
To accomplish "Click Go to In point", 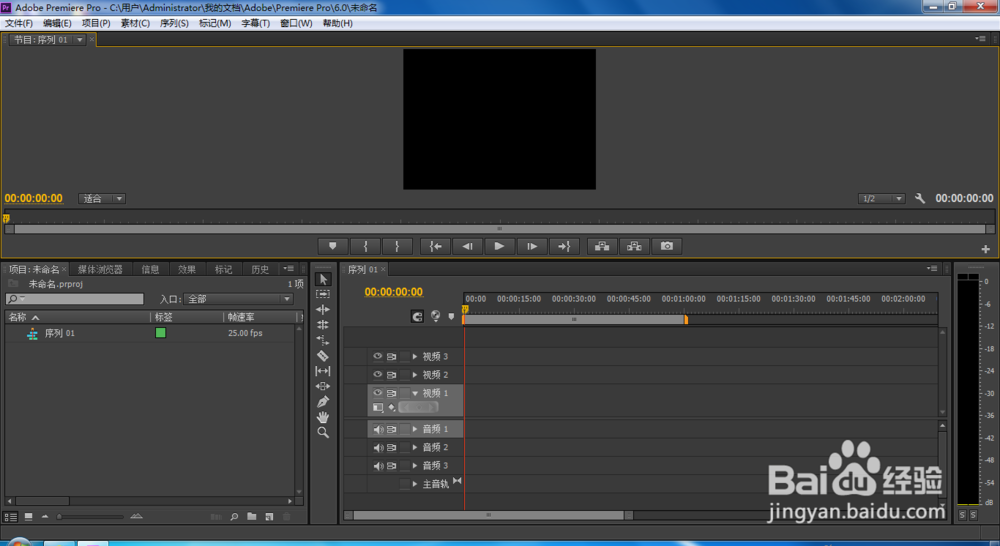I will tap(436, 246).
